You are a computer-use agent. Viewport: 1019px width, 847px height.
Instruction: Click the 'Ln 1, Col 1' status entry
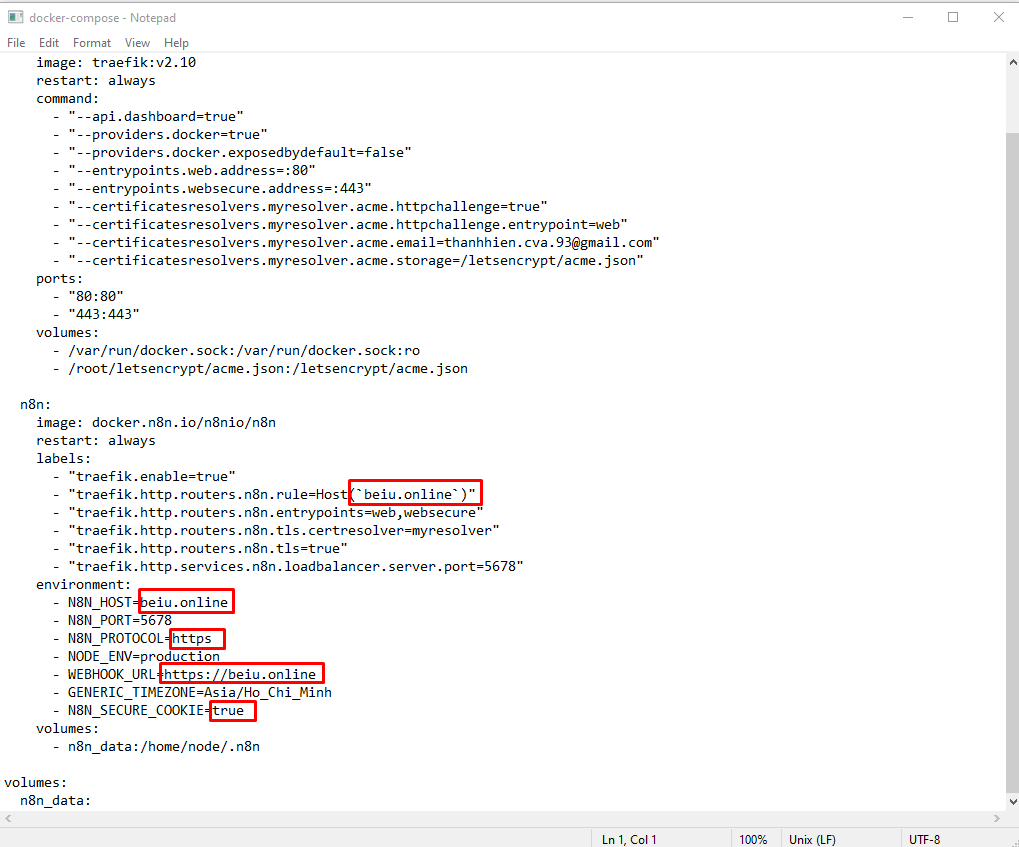629,839
